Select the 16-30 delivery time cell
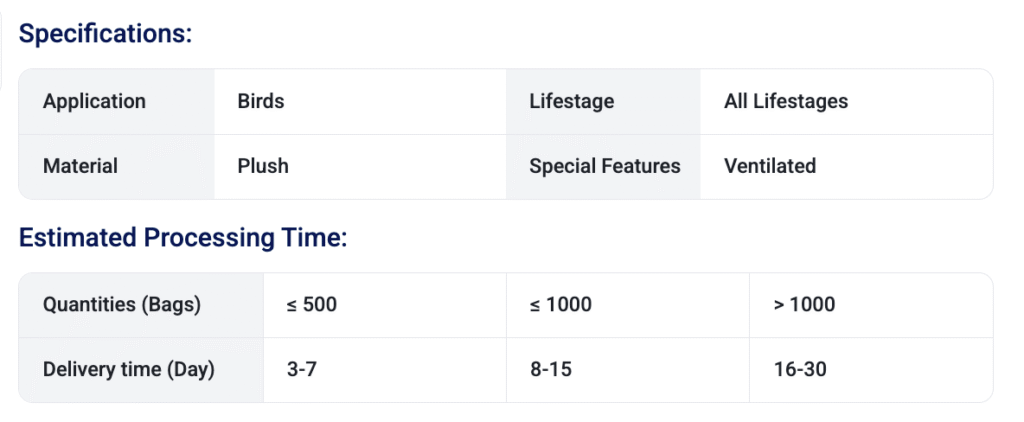 pos(799,369)
